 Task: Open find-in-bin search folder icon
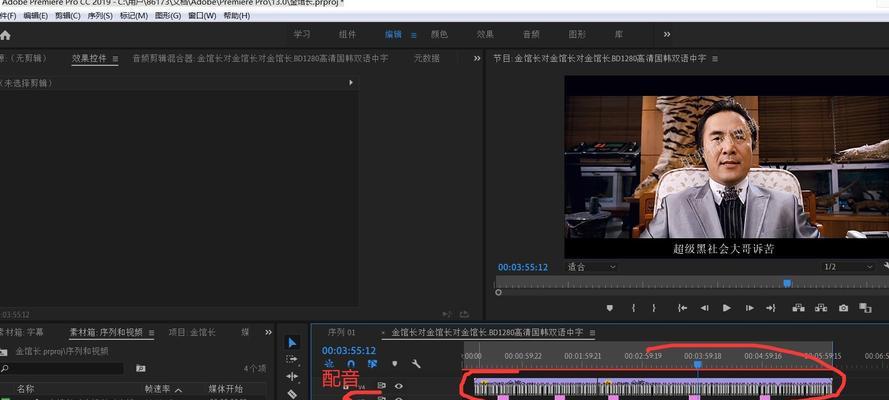point(141,368)
